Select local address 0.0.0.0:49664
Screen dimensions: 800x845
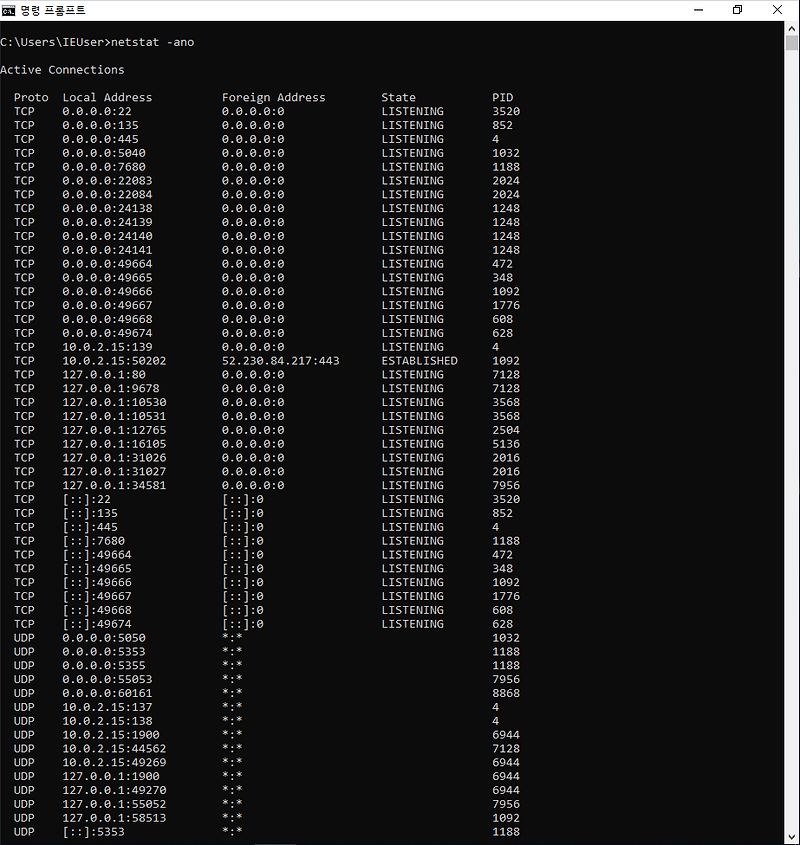[x=107, y=264]
